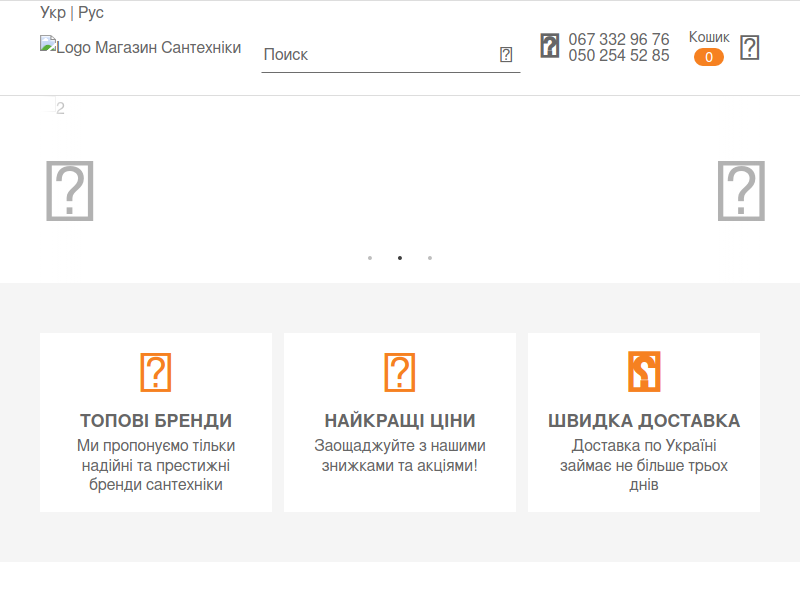Click the Топові бренди icon
This screenshot has height=600, width=800.
tap(156, 372)
